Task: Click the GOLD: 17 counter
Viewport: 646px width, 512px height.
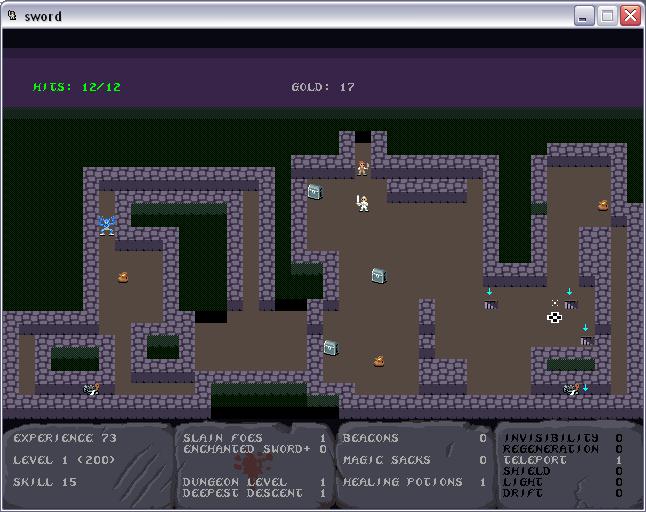Action: [323, 87]
